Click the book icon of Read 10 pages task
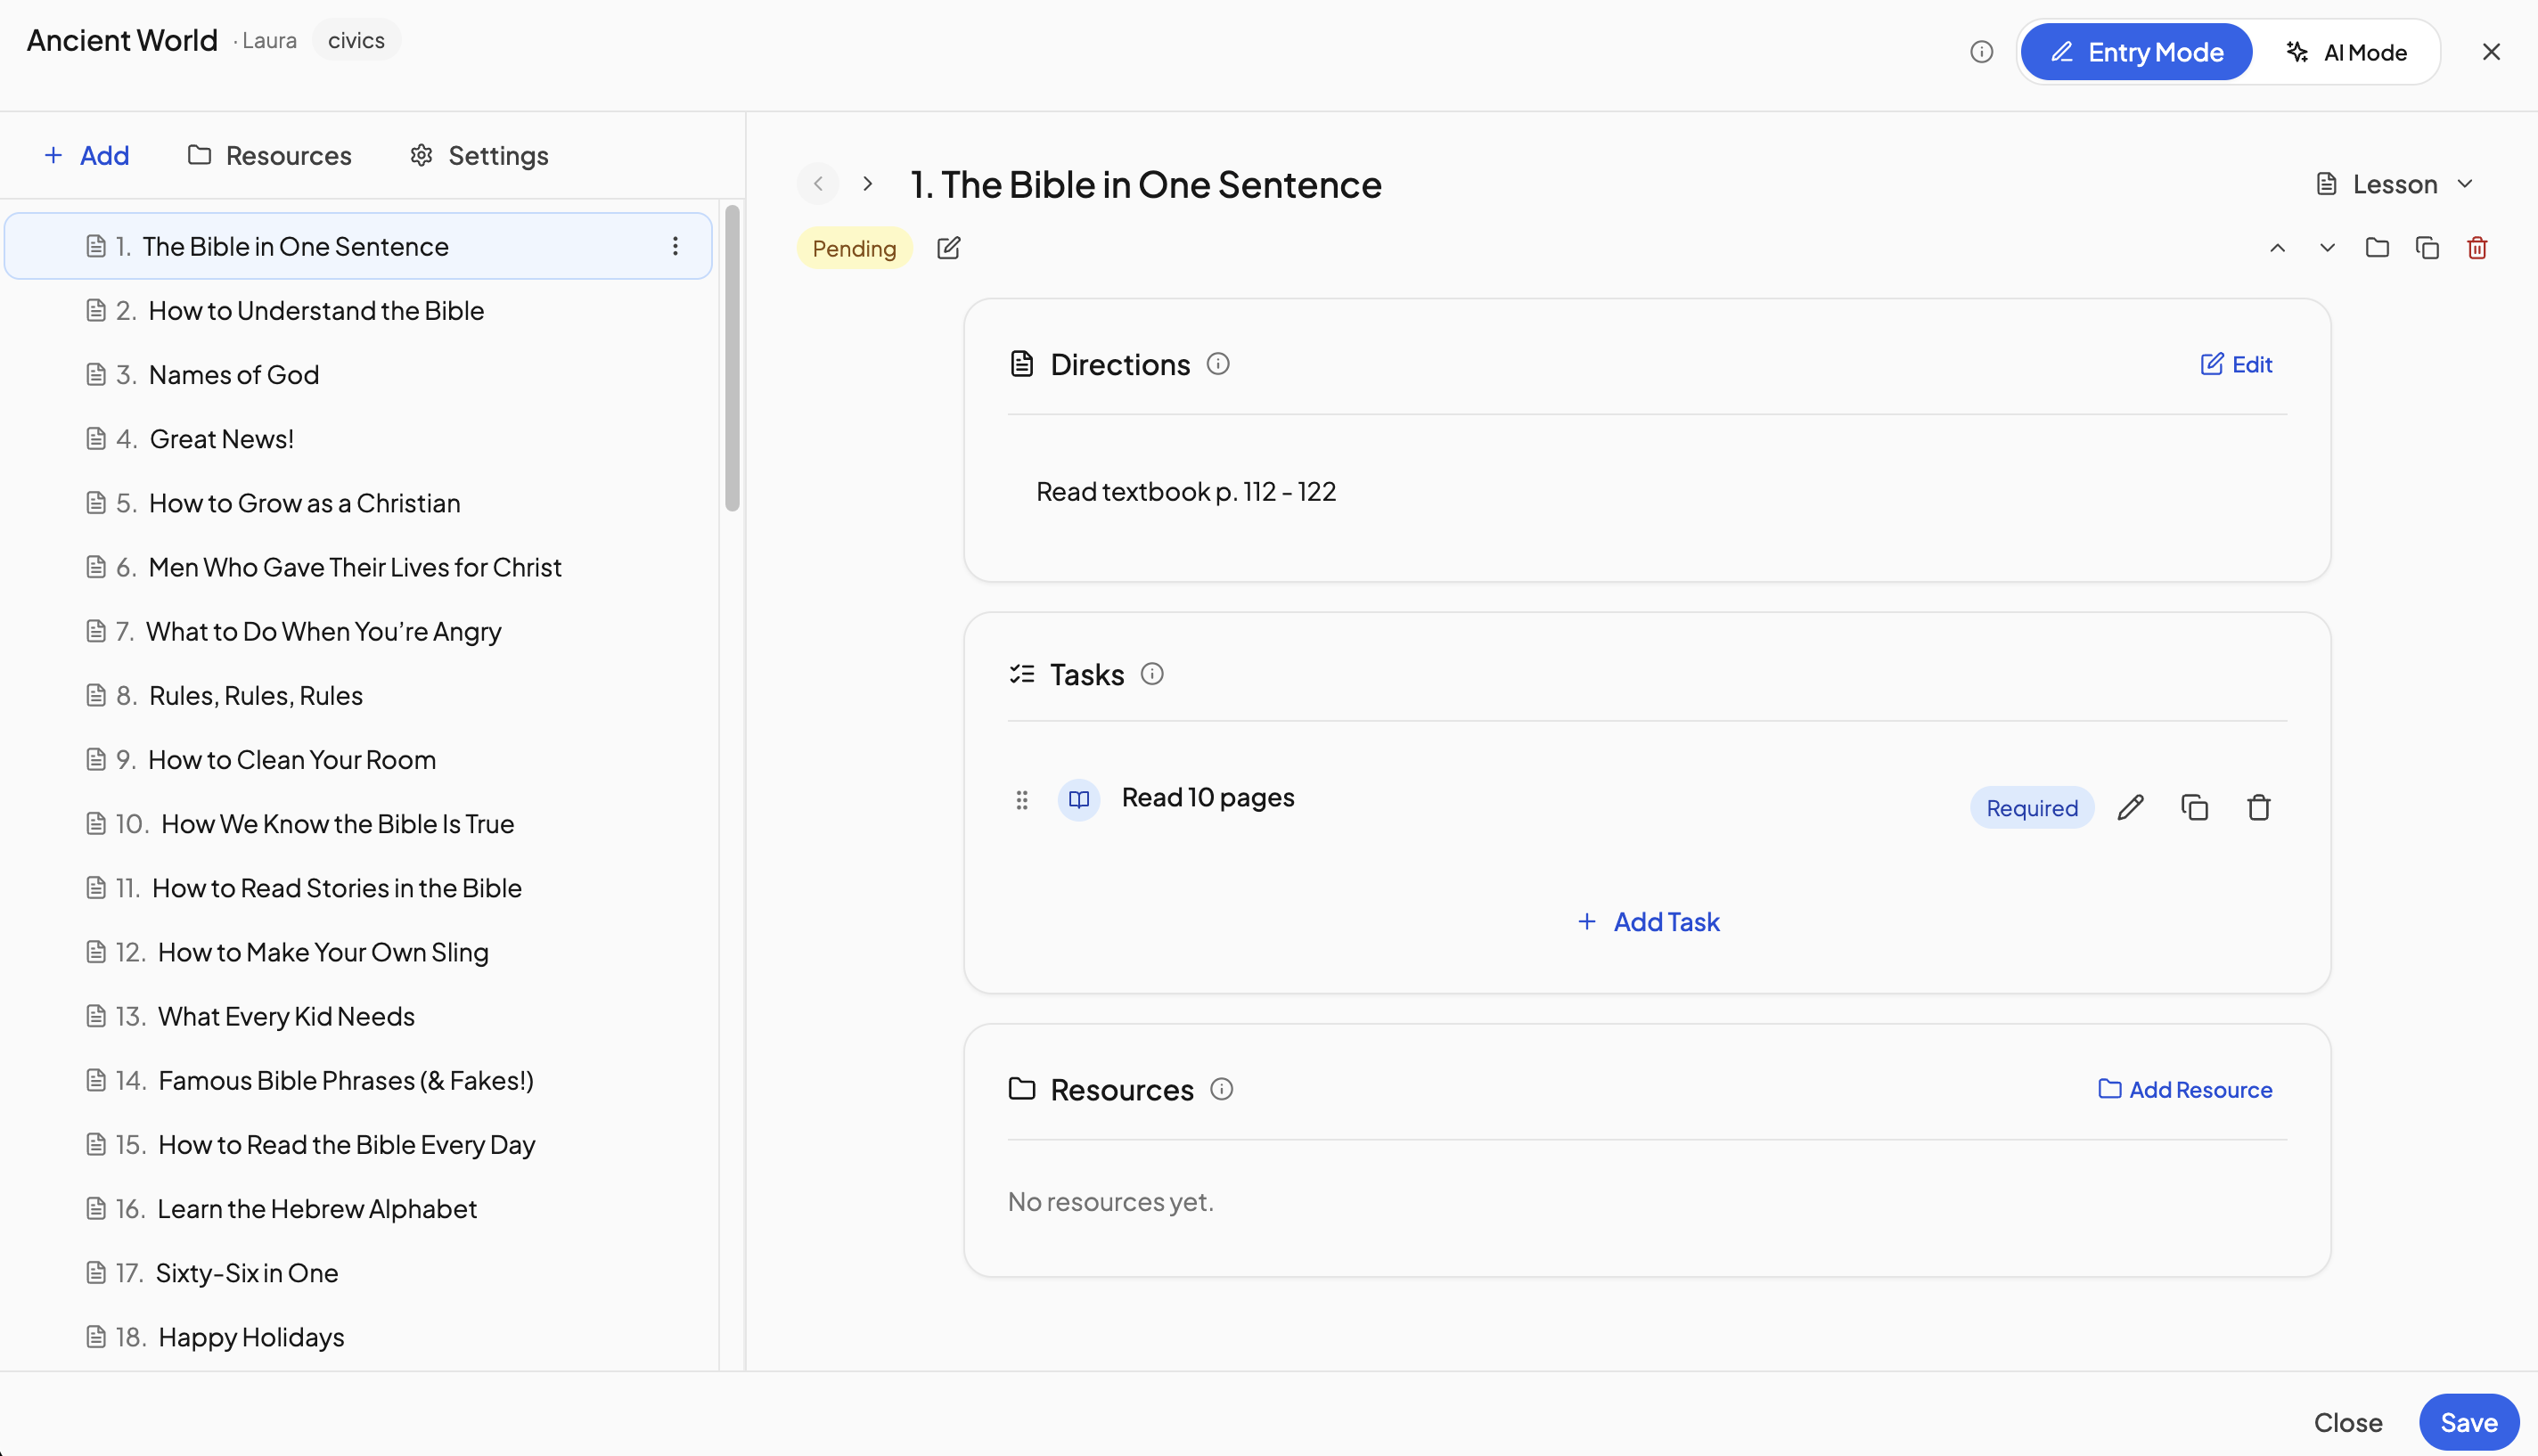 point(1079,800)
